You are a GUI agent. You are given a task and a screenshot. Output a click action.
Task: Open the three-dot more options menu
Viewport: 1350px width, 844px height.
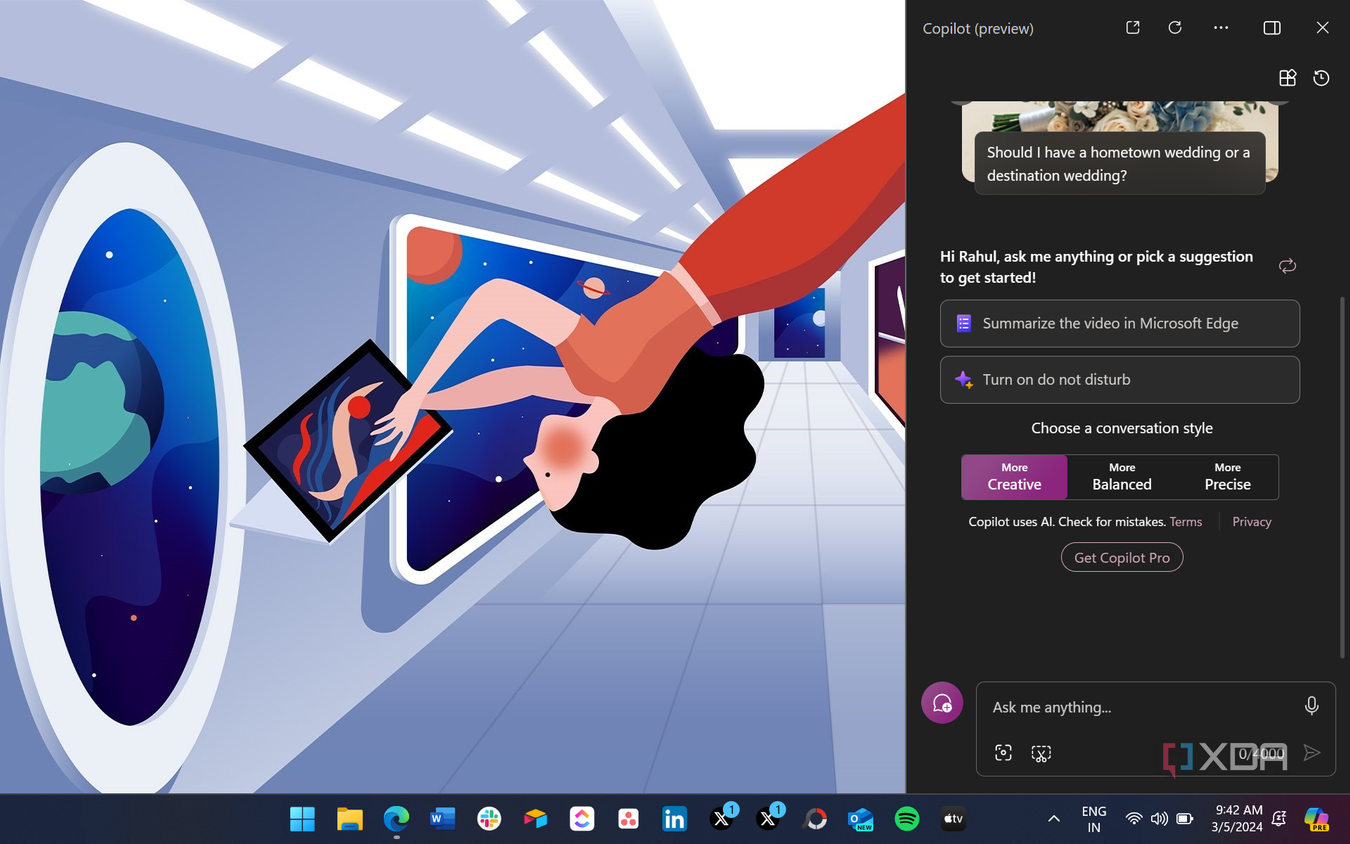click(1221, 28)
